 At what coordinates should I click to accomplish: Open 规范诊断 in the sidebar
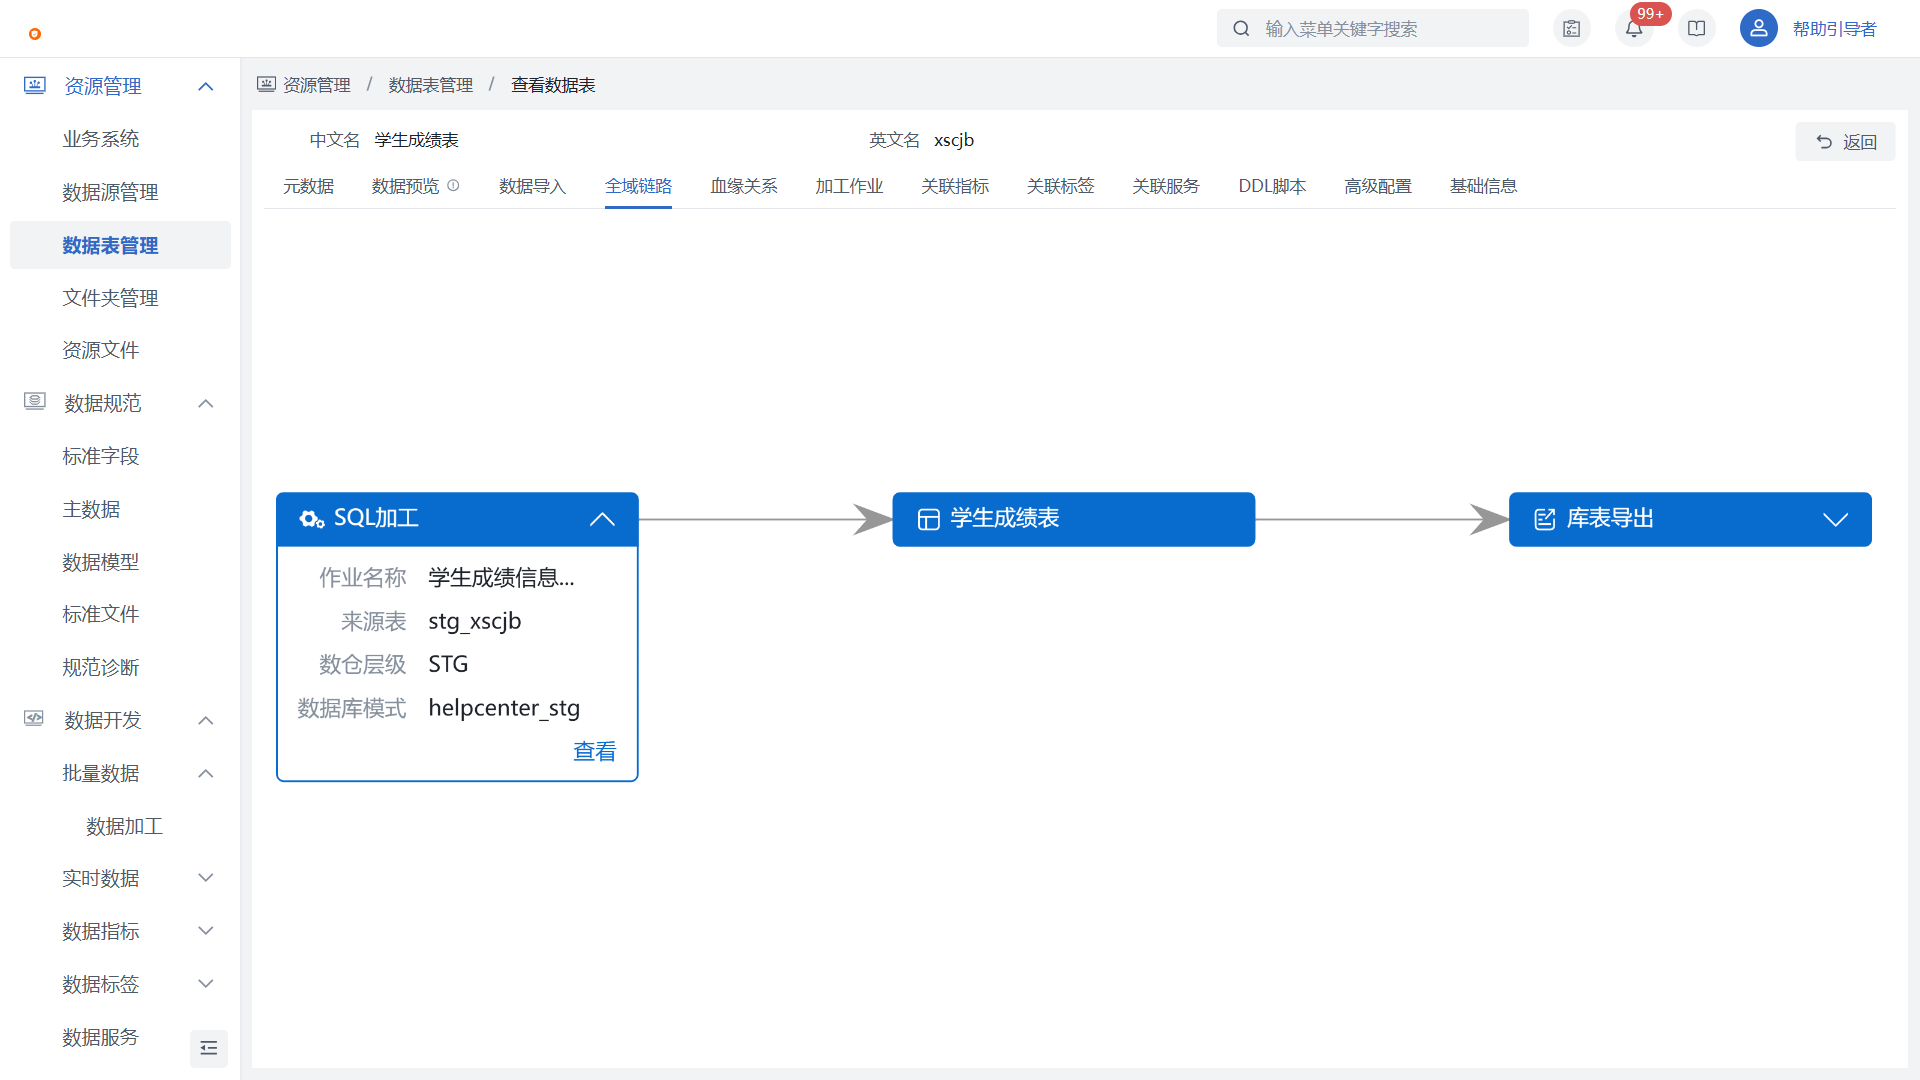[x=100, y=667]
